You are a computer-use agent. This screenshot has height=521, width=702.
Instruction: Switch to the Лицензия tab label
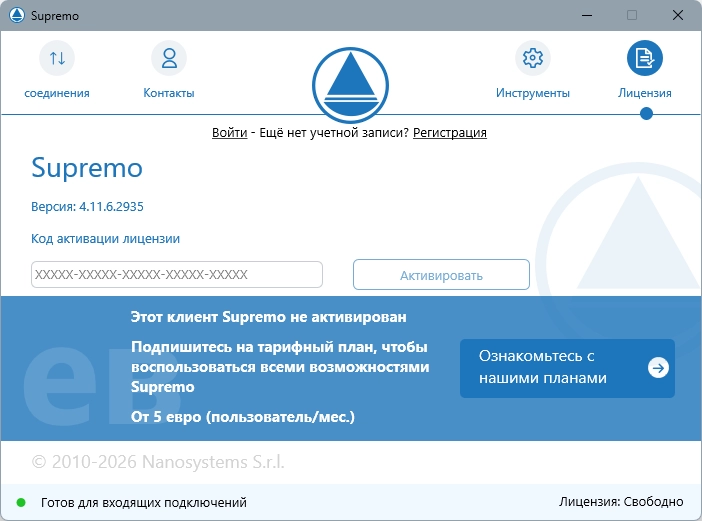tap(645, 93)
